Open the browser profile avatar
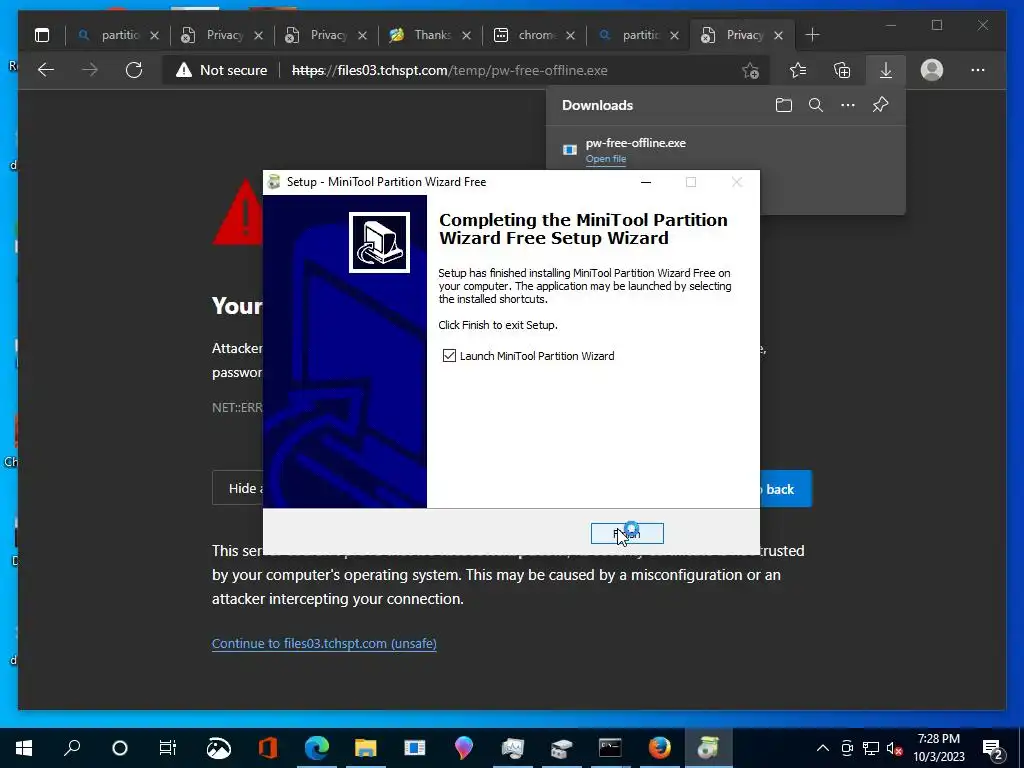The image size is (1024, 768). pyautogui.click(x=932, y=70)
